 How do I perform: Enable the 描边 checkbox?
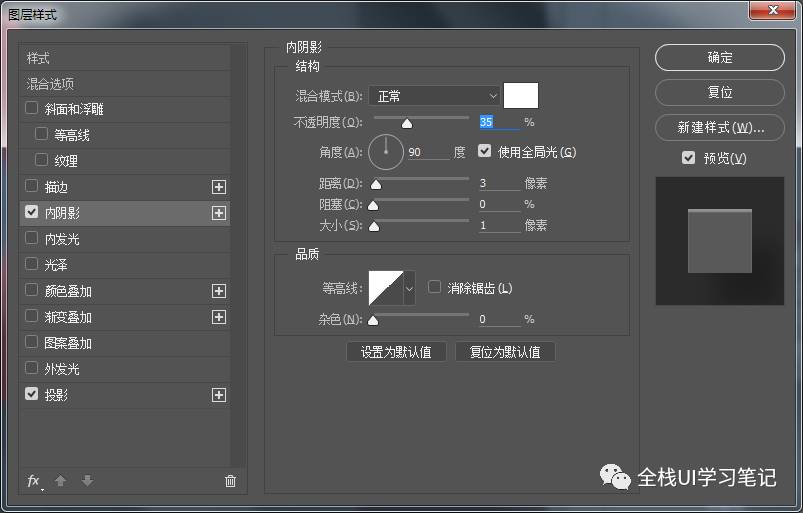pyautogui.click(x=32, y=186)
